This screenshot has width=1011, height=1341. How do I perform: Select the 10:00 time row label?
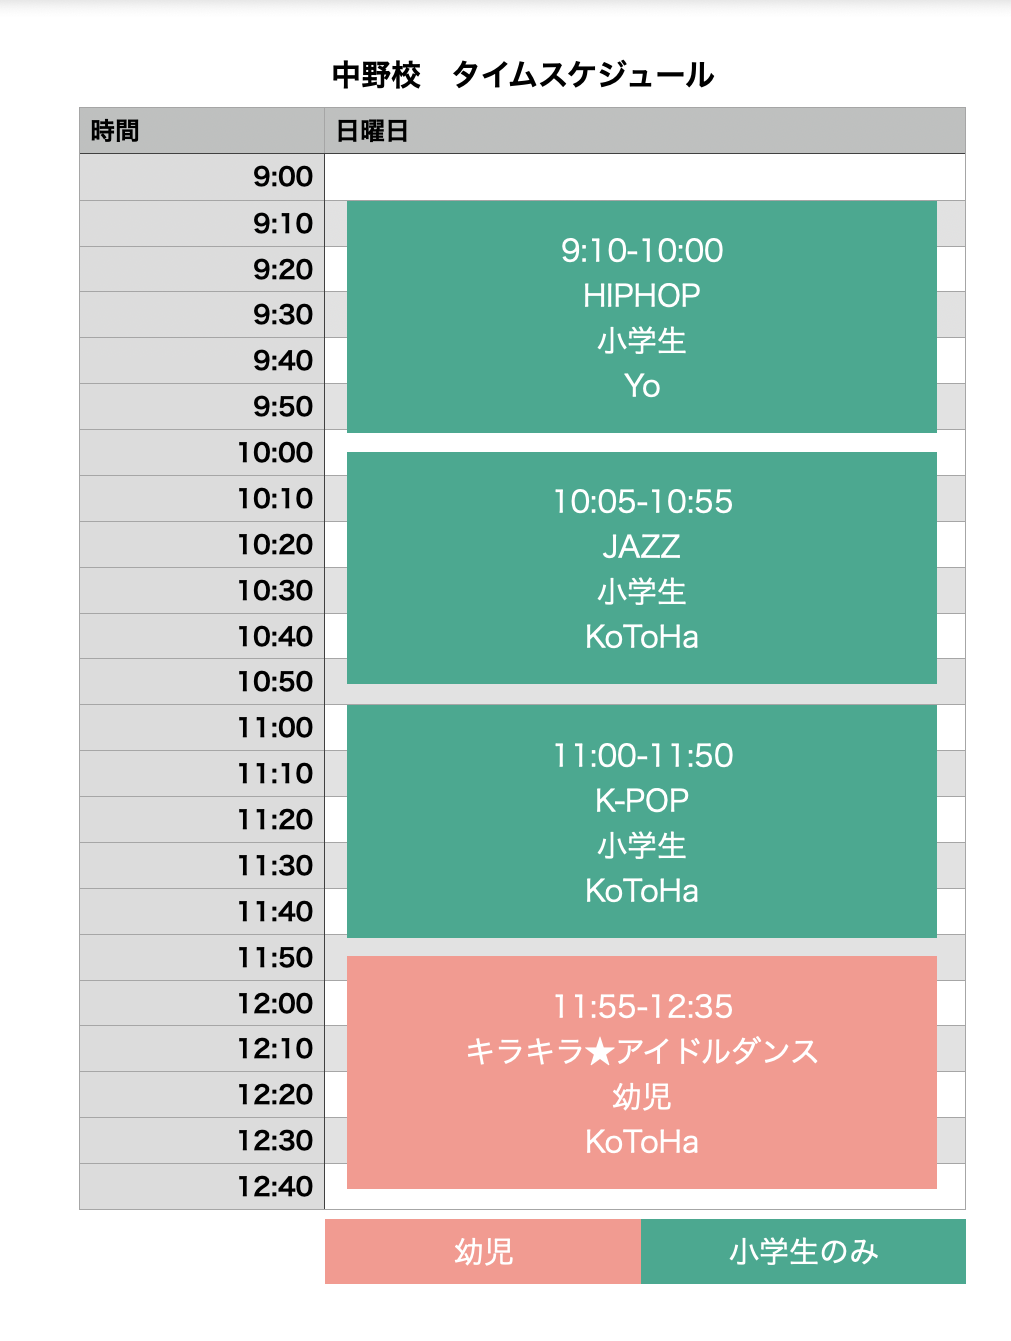(x=275, y=453)
